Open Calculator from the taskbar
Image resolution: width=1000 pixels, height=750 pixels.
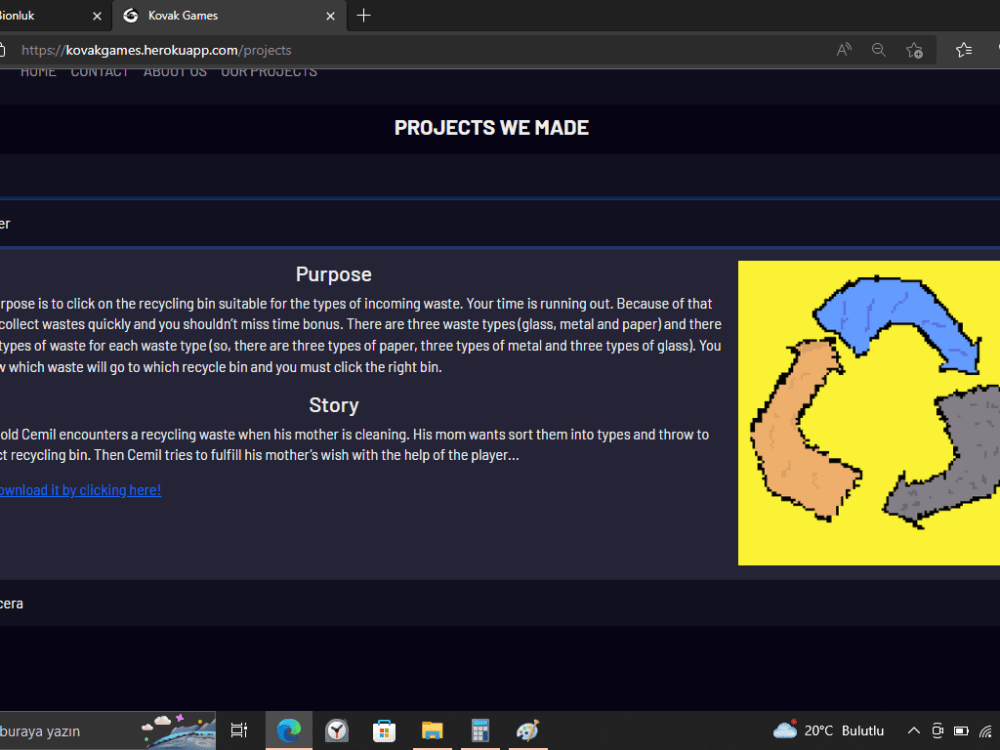click(x=480, y=730)
